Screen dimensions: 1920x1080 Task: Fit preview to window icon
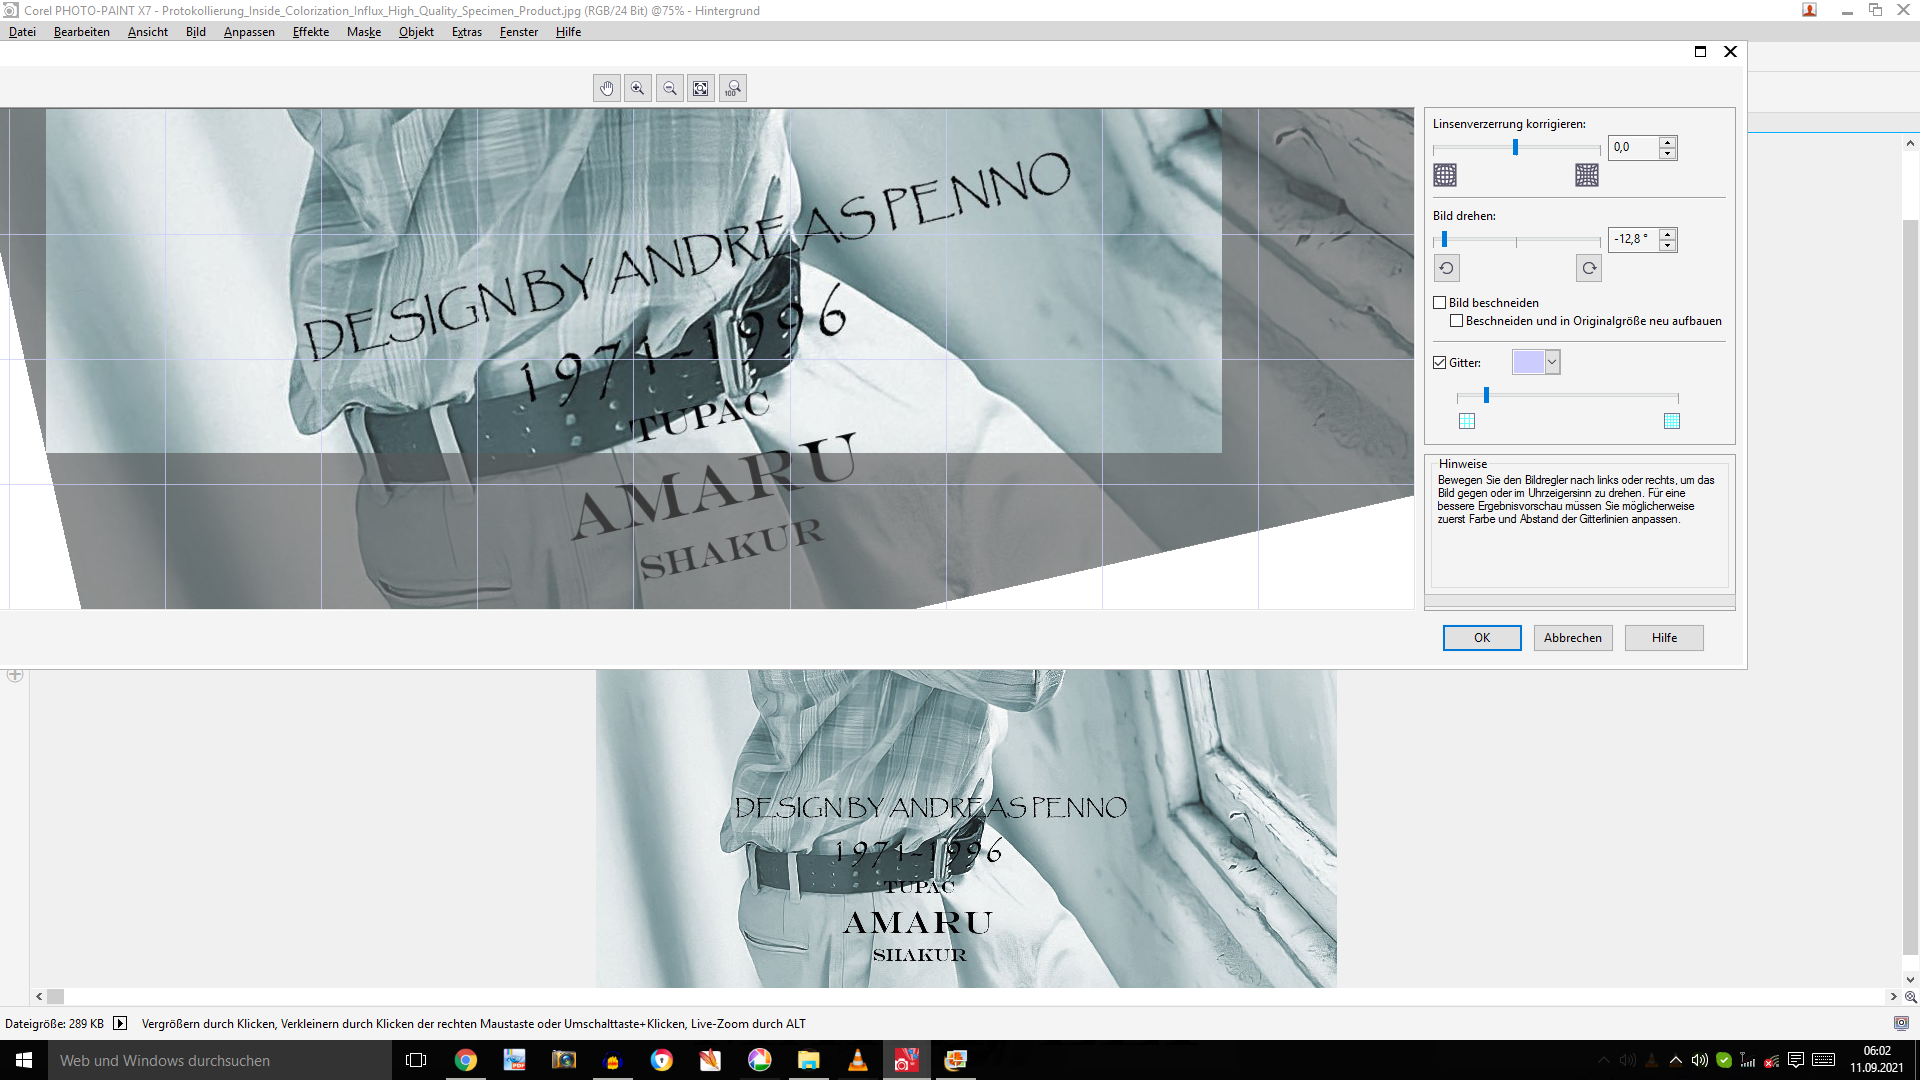(x=701, y=88)
